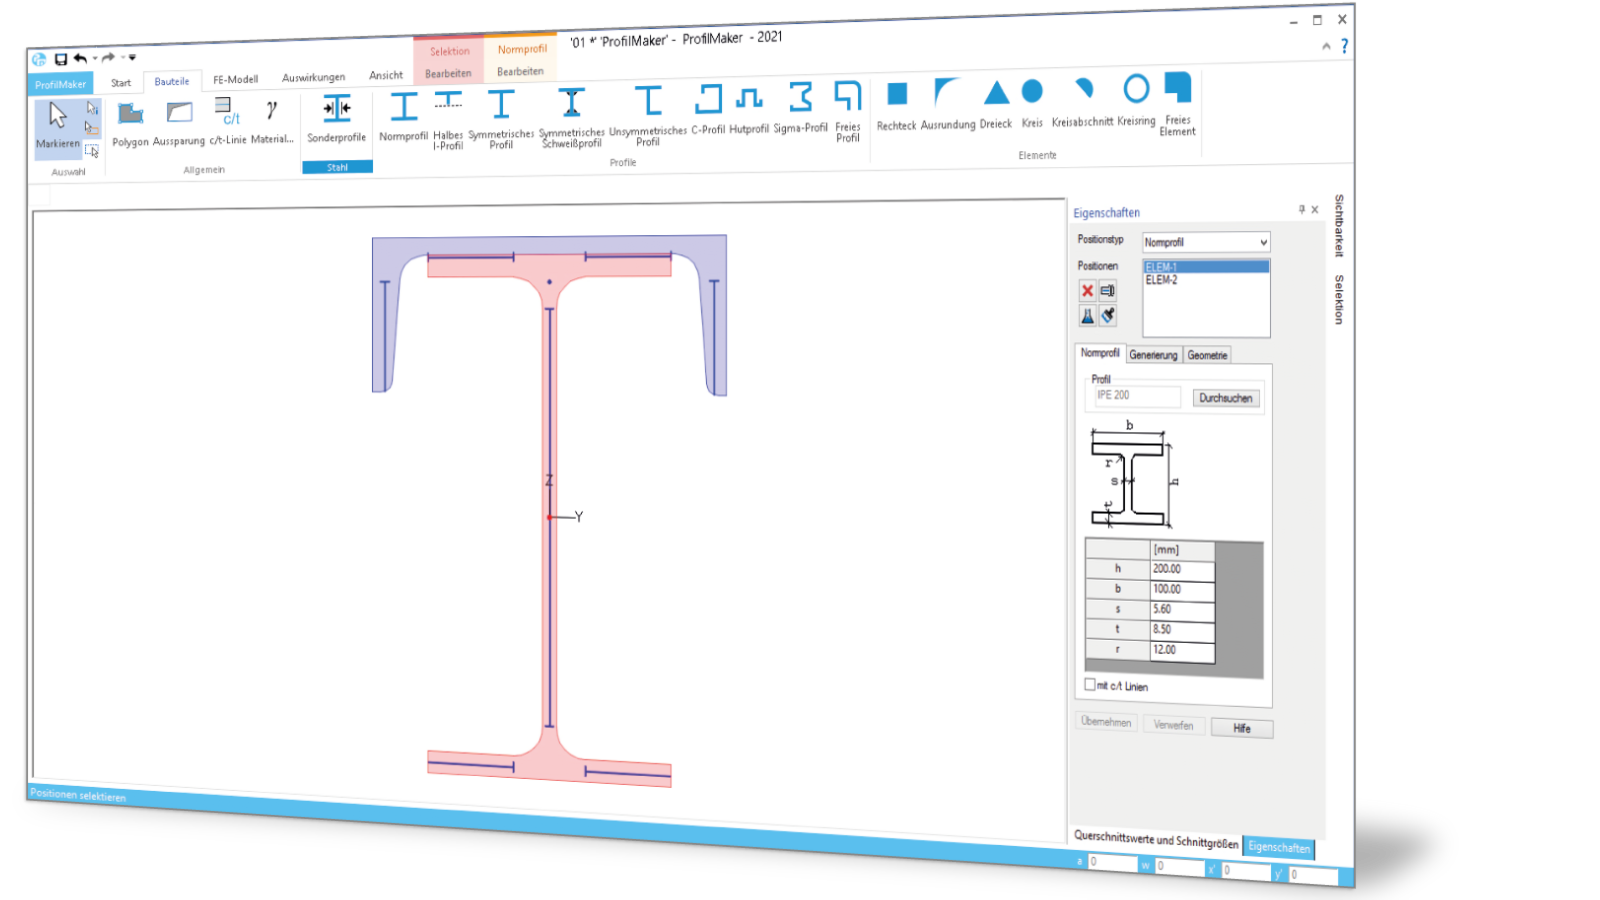
Task: Pin the Eigenschaften panel
Action: point(1301,209)
